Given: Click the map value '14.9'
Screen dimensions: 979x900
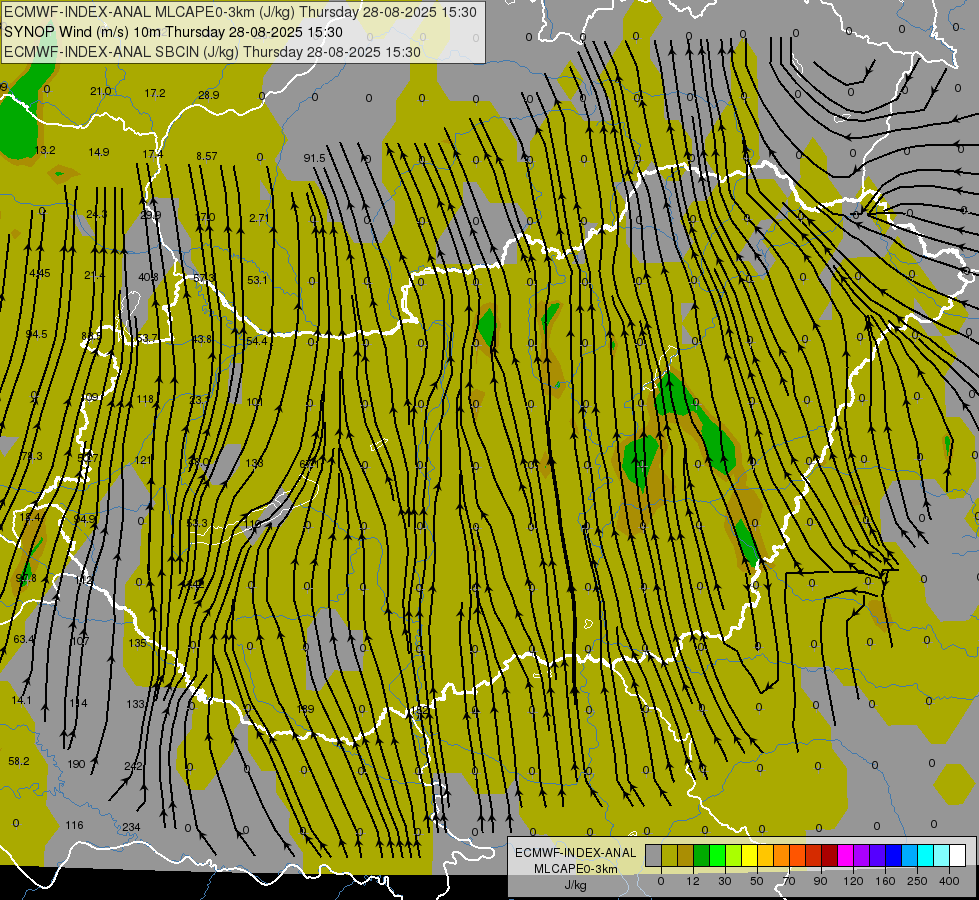Looking at the screenshot, I should click(99, 152).
